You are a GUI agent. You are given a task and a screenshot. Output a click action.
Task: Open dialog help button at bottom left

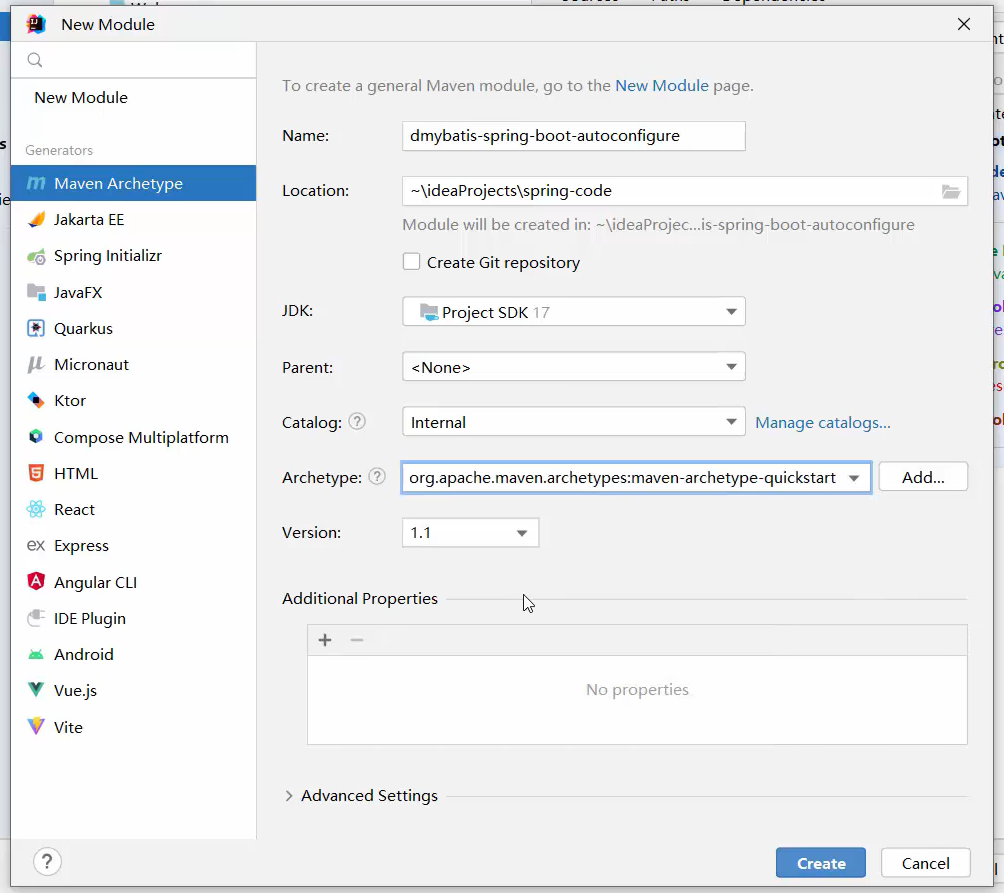(x=47, y=862)
